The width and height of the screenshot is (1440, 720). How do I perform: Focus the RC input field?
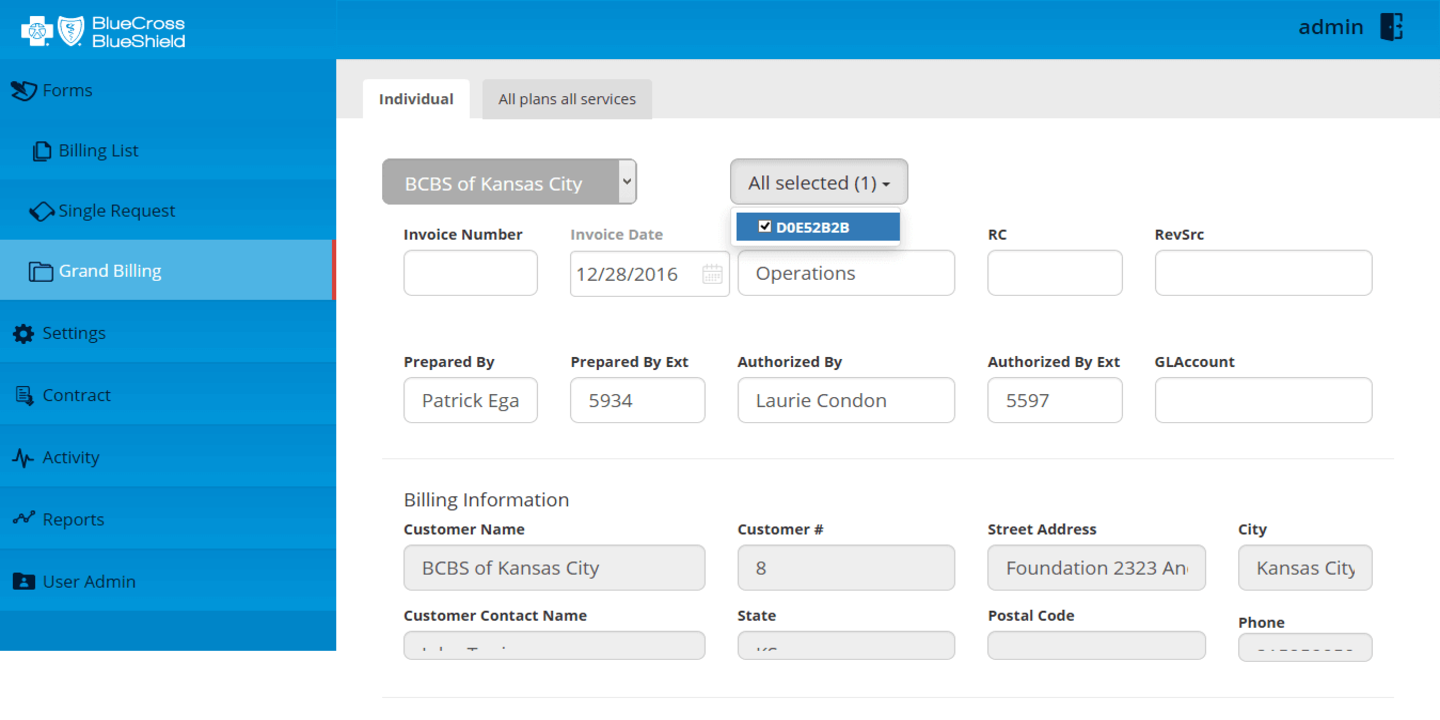point(1055,273)
